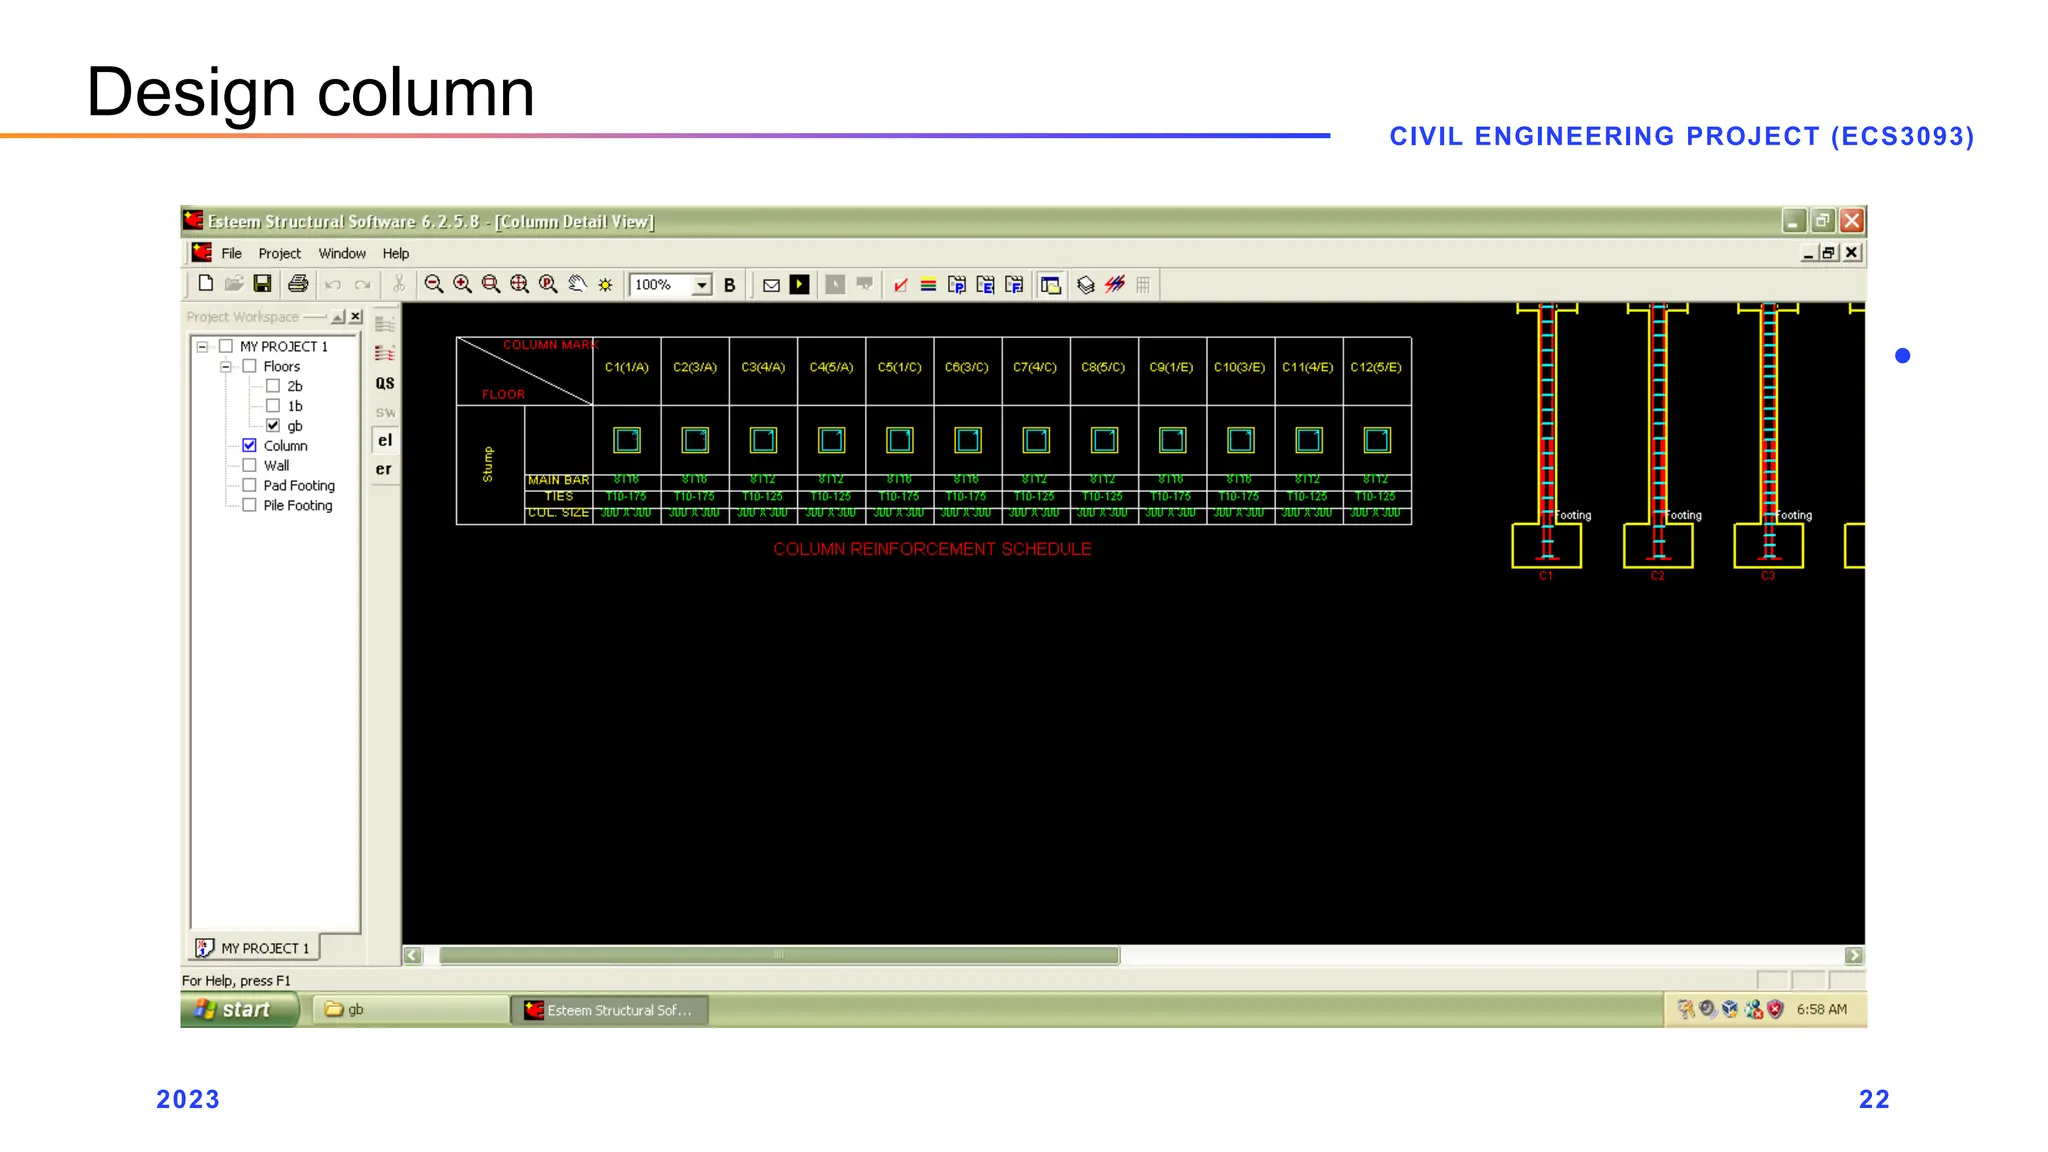The height and width of the screenshot is (1152, 2048).
Task: Collapse the MY PROJECT 1 root node
Action: [x=202, y=346]
